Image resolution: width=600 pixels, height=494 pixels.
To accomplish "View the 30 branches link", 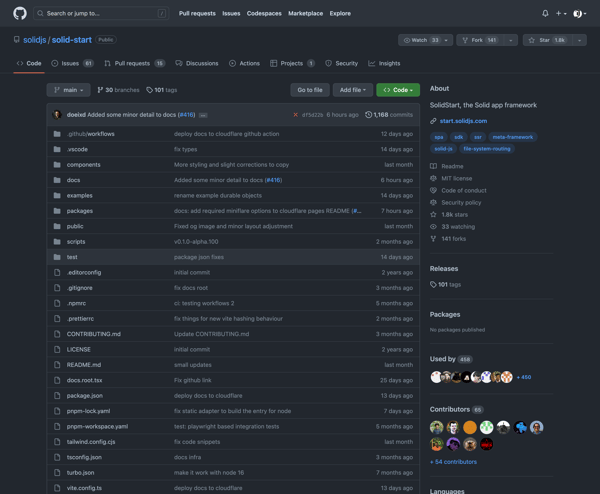I will click(118, 90).
